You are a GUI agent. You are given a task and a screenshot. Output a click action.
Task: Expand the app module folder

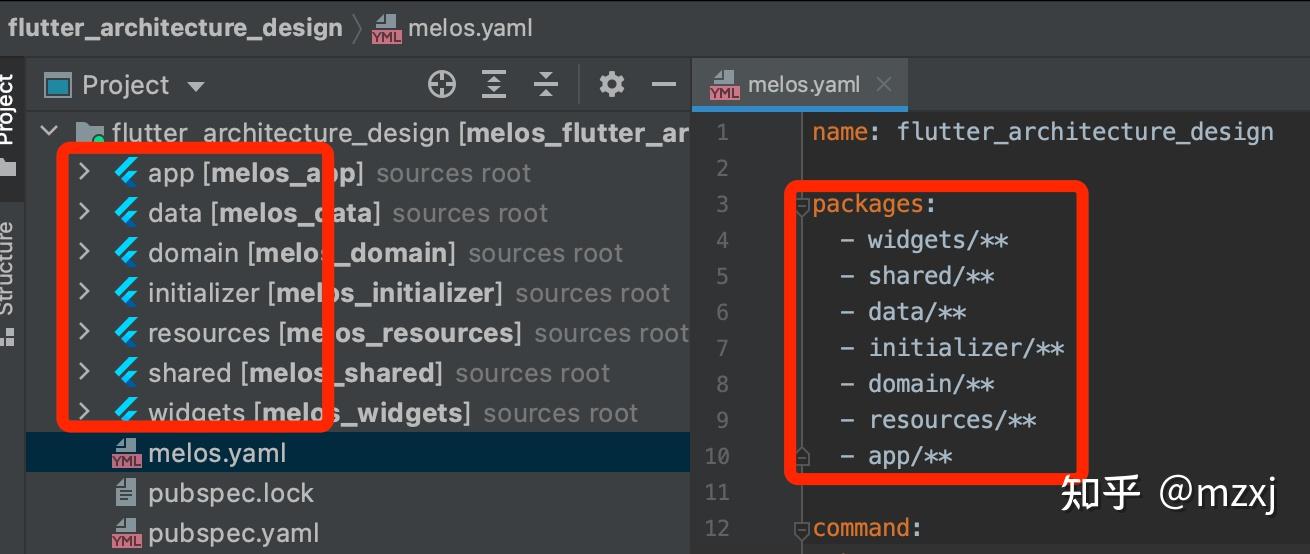84,173
